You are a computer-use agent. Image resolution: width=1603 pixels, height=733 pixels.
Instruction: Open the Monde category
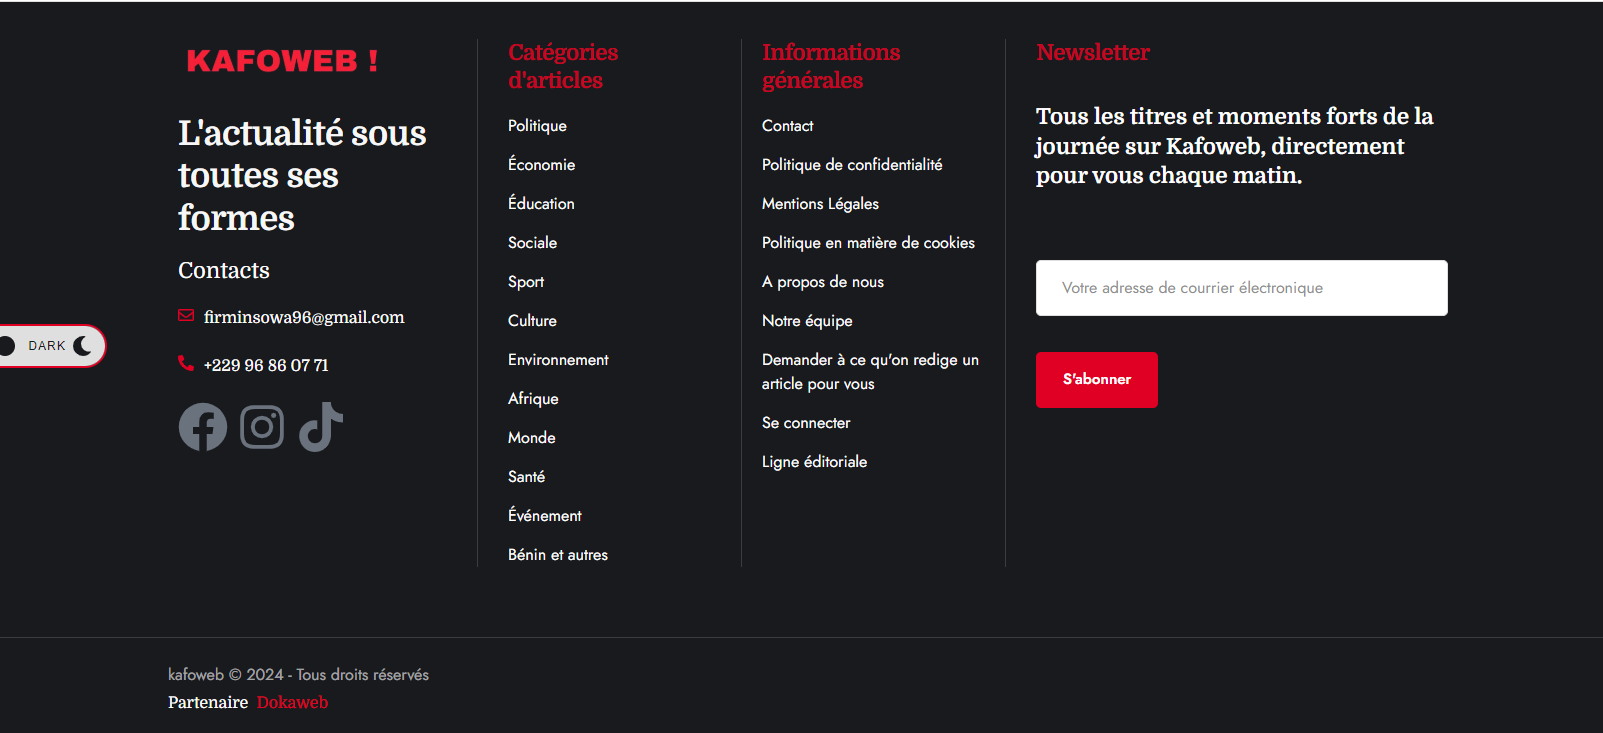531,438
